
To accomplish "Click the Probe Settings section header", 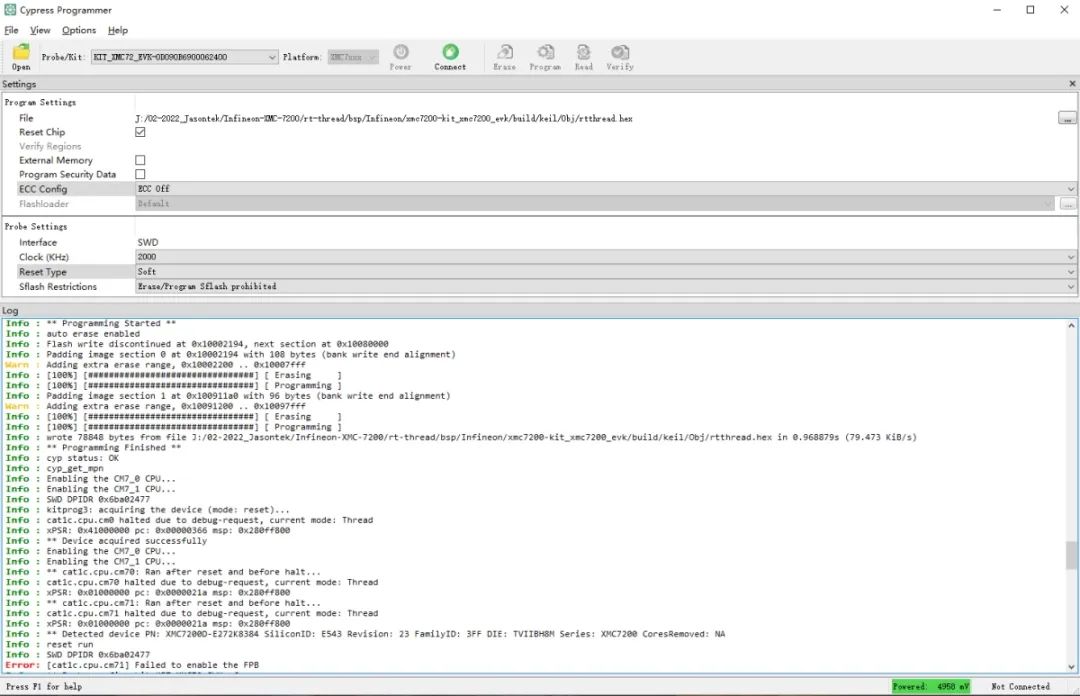I will click(x=36, y=226).
